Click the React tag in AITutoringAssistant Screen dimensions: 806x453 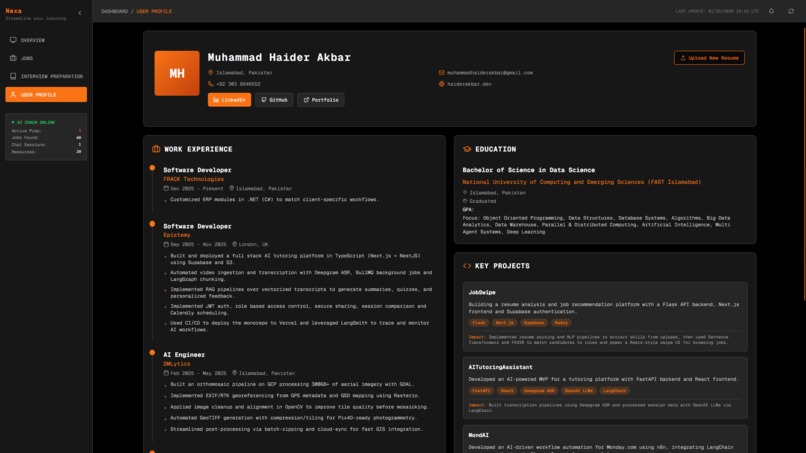507,391
